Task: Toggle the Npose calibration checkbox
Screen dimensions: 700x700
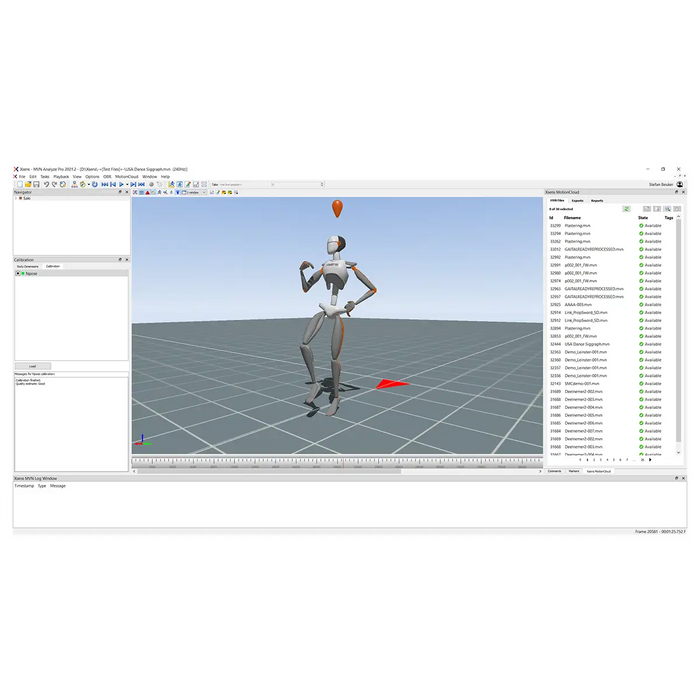Action: [x=19, y=273]
